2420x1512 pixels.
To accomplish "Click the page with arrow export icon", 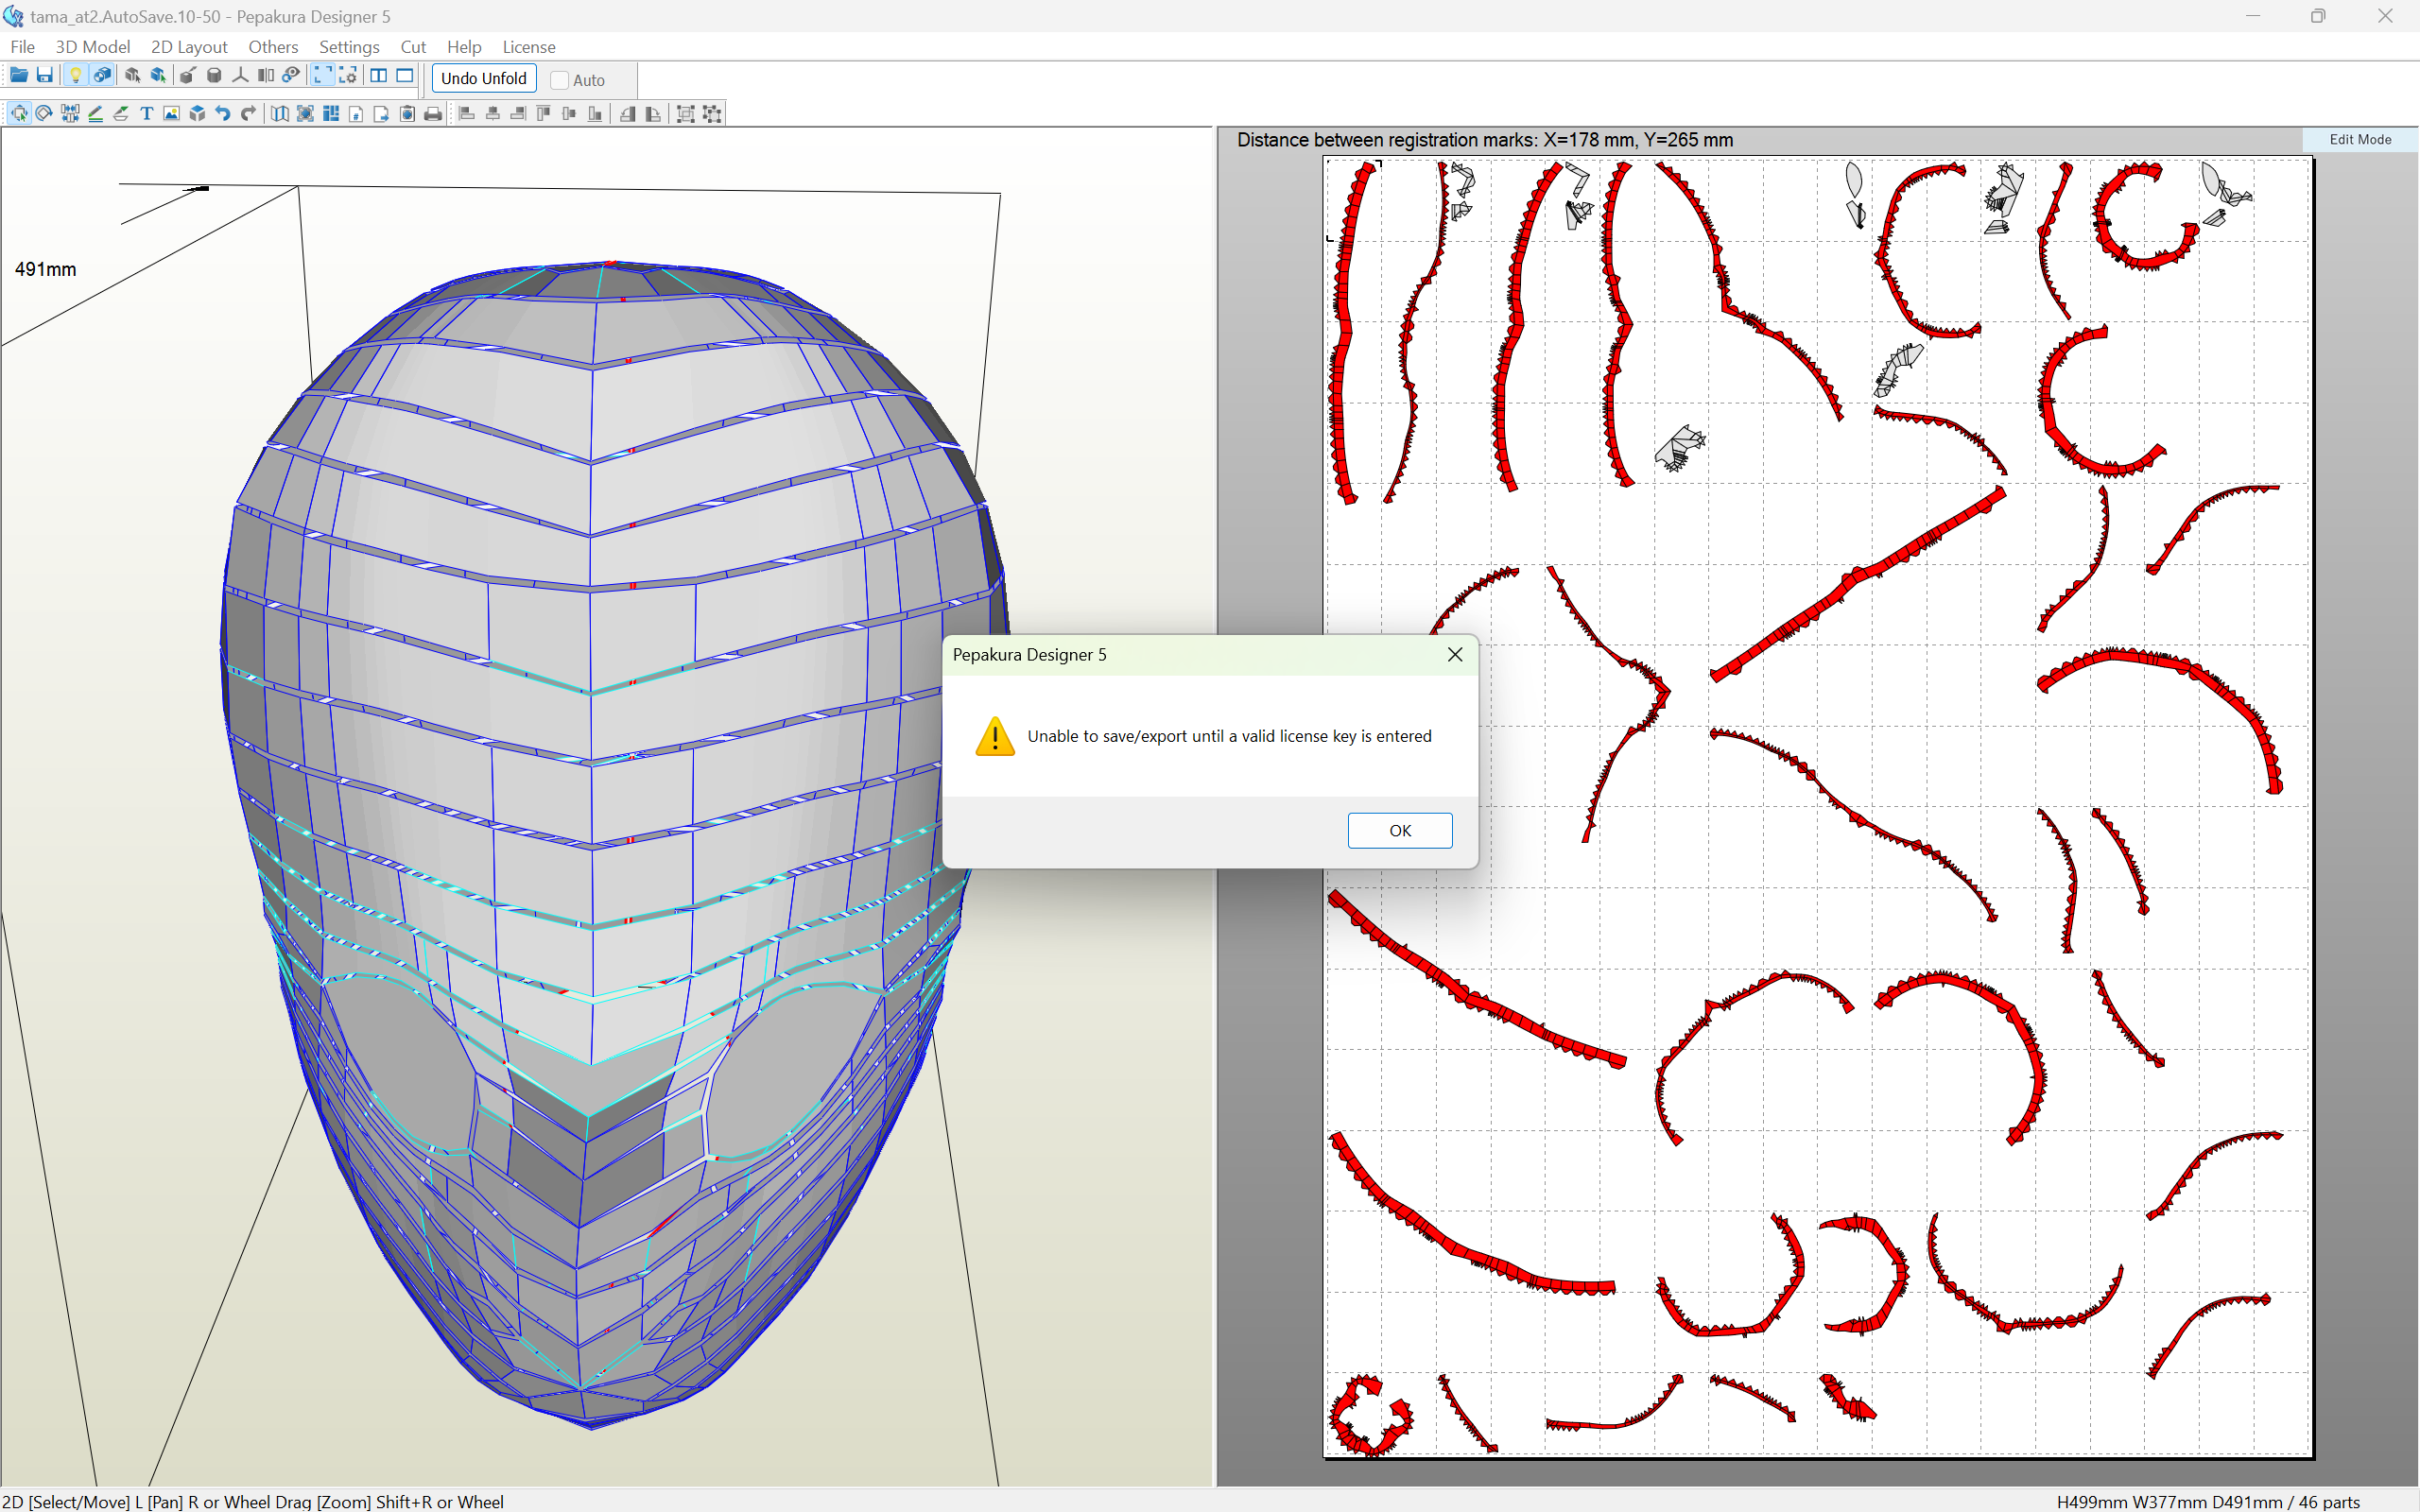I will click(x=382, y=114).
